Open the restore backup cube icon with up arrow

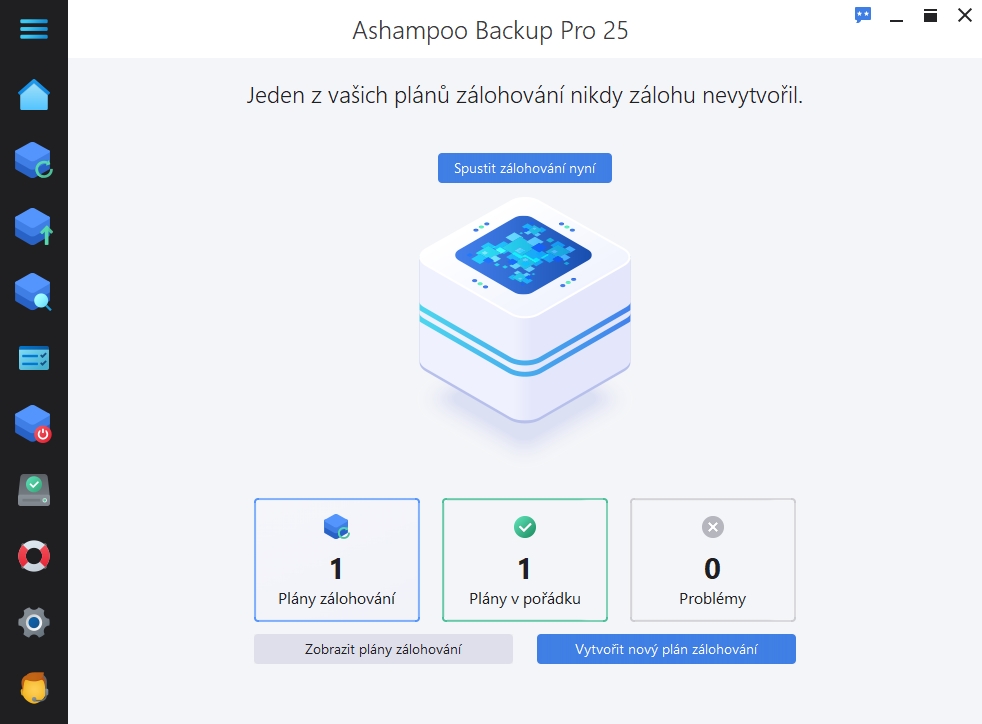click(34, 227)
